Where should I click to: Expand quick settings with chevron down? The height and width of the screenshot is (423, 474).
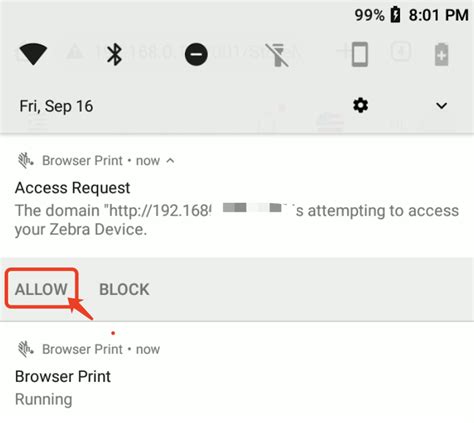pos(441,106)
